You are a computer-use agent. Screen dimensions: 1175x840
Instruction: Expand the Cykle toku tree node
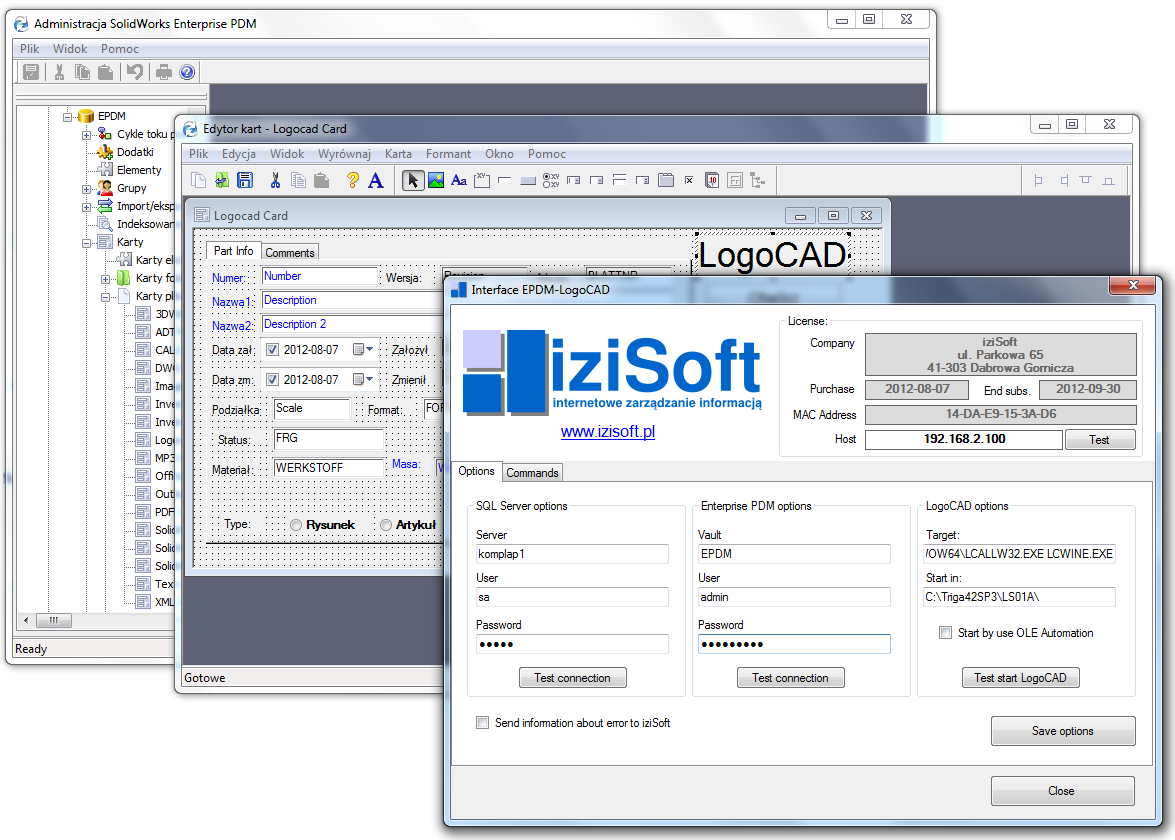point(86,134)
